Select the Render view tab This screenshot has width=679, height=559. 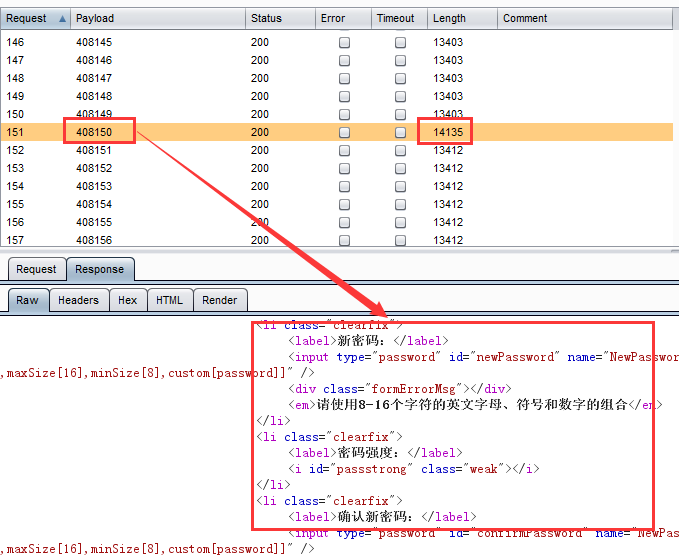tap(220, 300)
